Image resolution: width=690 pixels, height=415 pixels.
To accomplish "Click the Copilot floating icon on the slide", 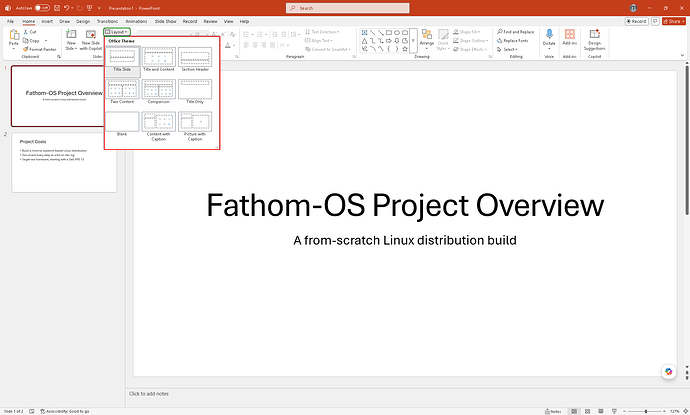I will click(668, 371).
